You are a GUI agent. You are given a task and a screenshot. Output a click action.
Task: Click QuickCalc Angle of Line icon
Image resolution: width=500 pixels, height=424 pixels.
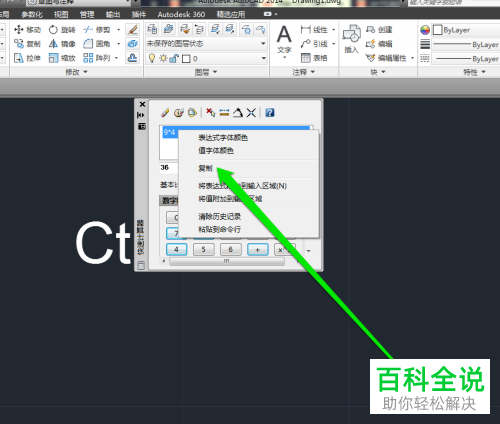(x=238, y=113)
